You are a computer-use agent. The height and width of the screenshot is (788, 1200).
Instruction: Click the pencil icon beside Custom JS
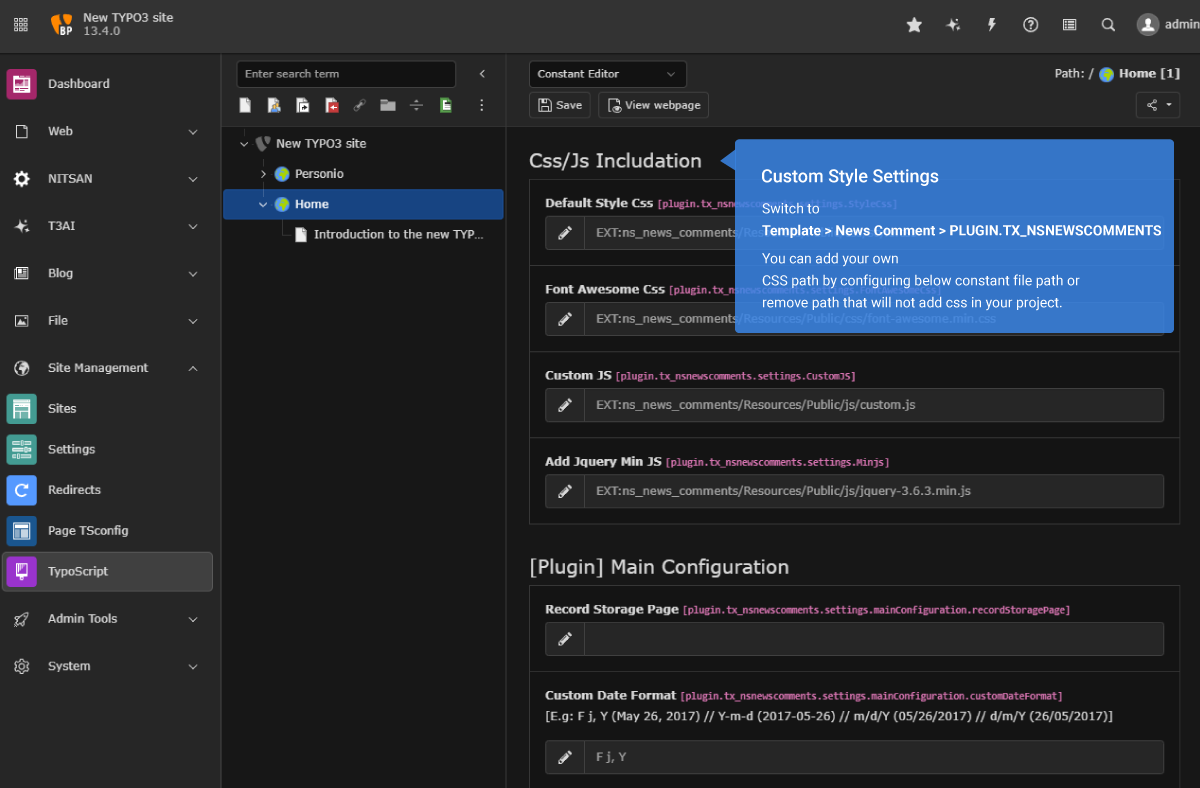point(565,405)
